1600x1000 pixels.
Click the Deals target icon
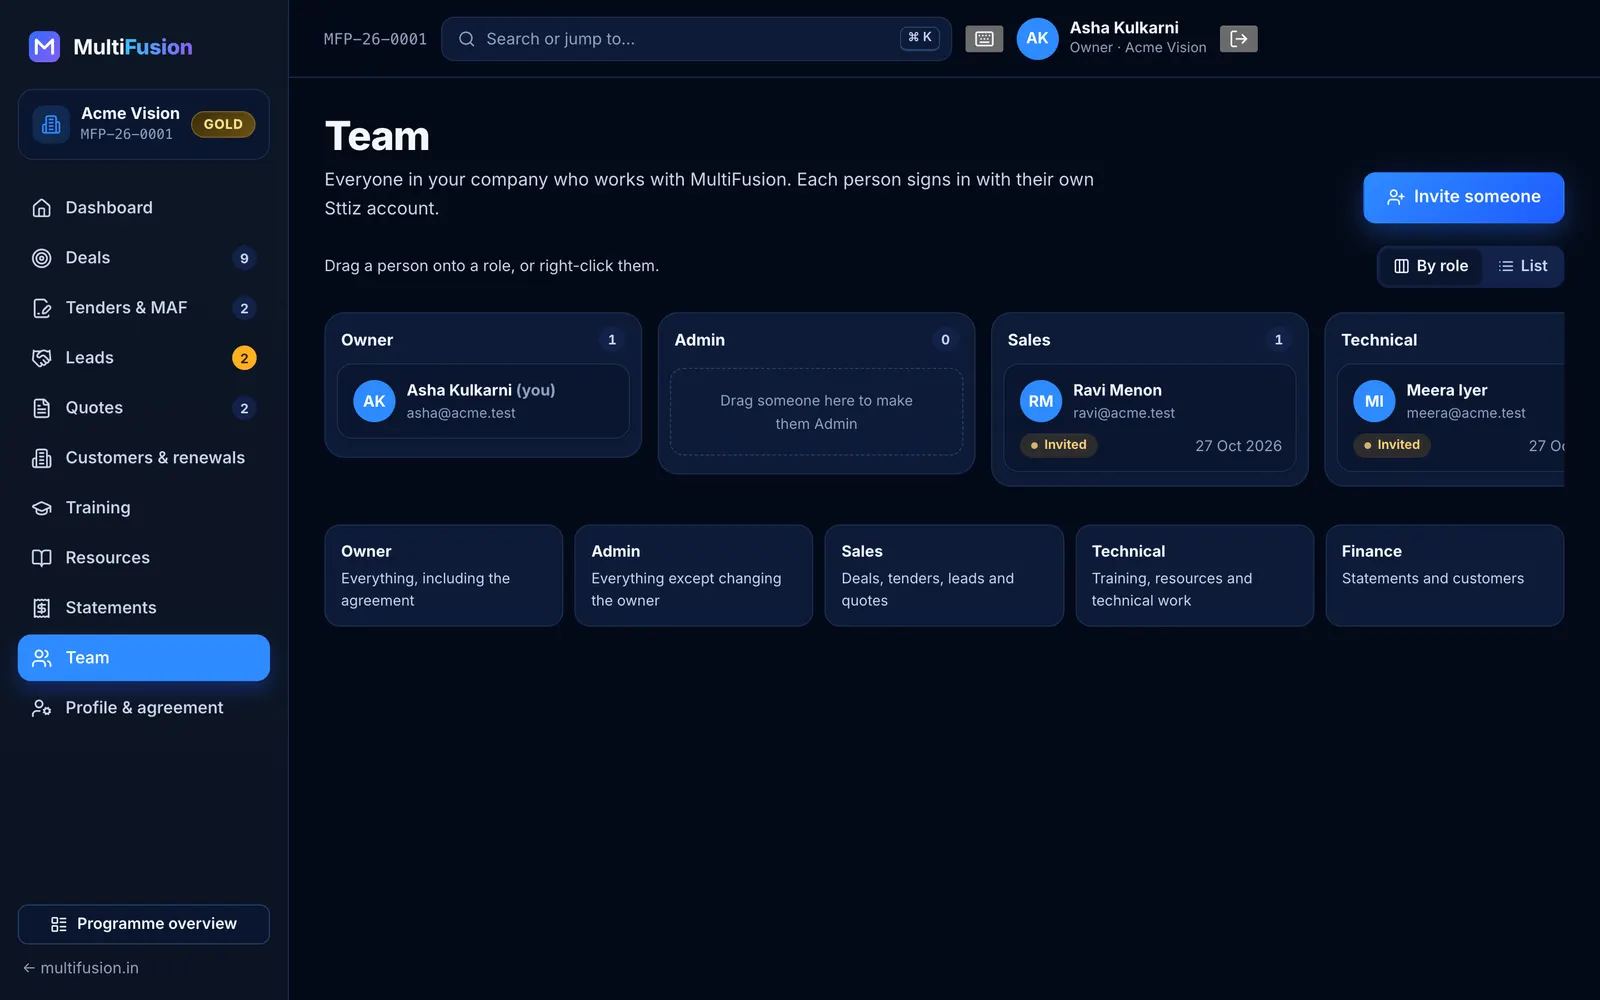tap(42, 258)
